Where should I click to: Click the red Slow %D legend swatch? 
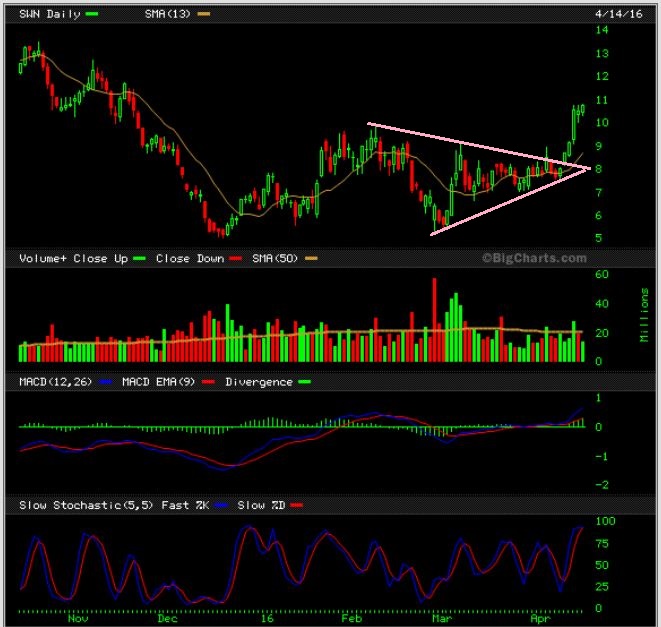297,505
